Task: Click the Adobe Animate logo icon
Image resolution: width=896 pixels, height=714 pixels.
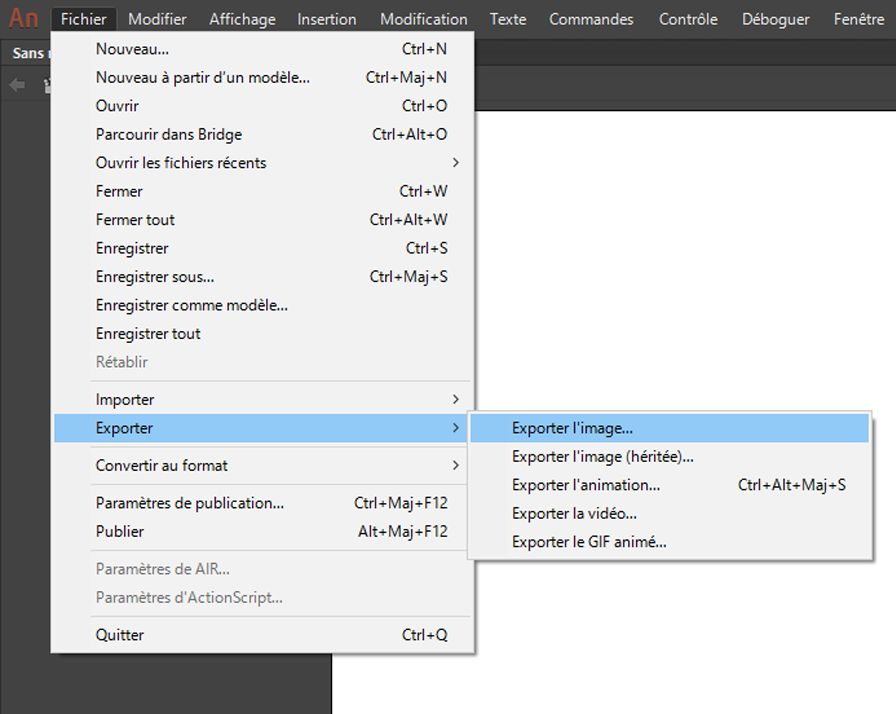Action: 22,16
